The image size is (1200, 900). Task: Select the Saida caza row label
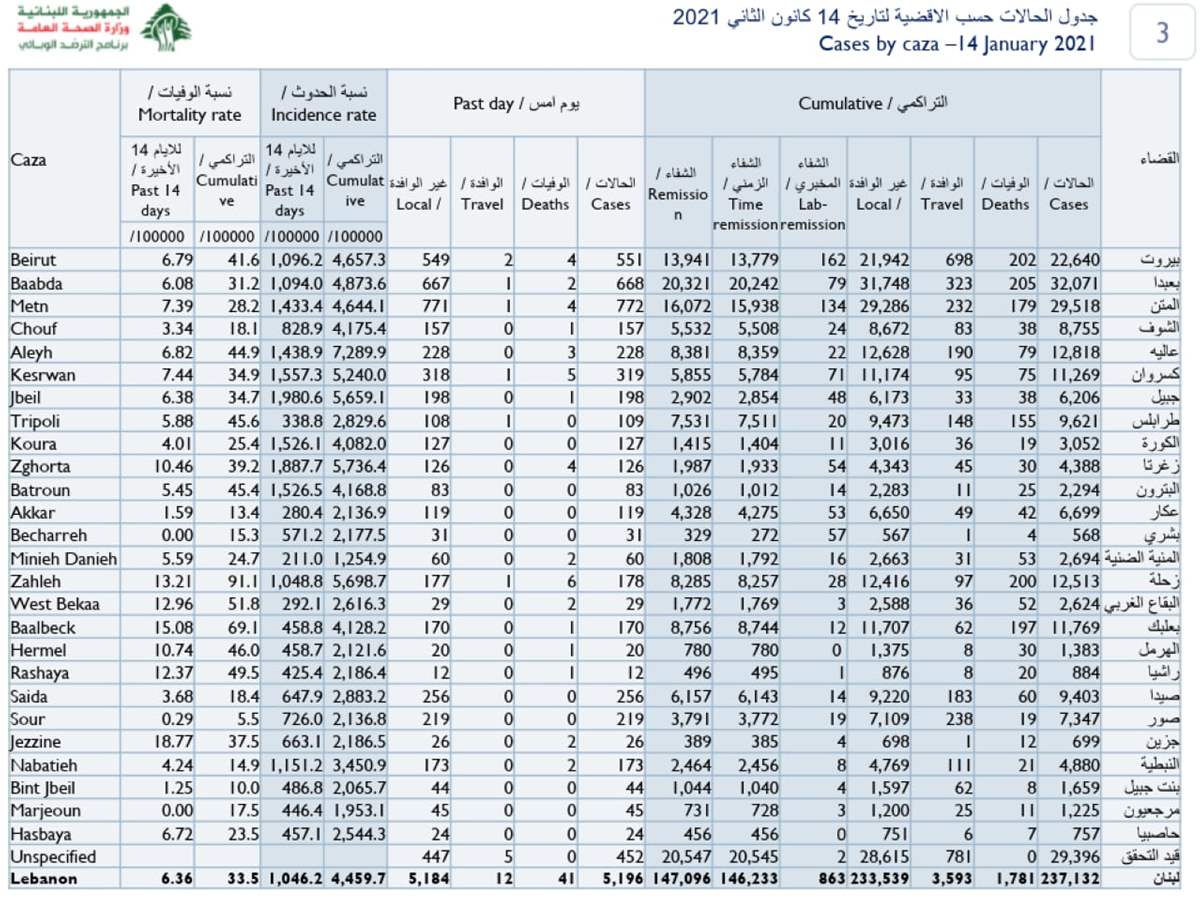28,695
